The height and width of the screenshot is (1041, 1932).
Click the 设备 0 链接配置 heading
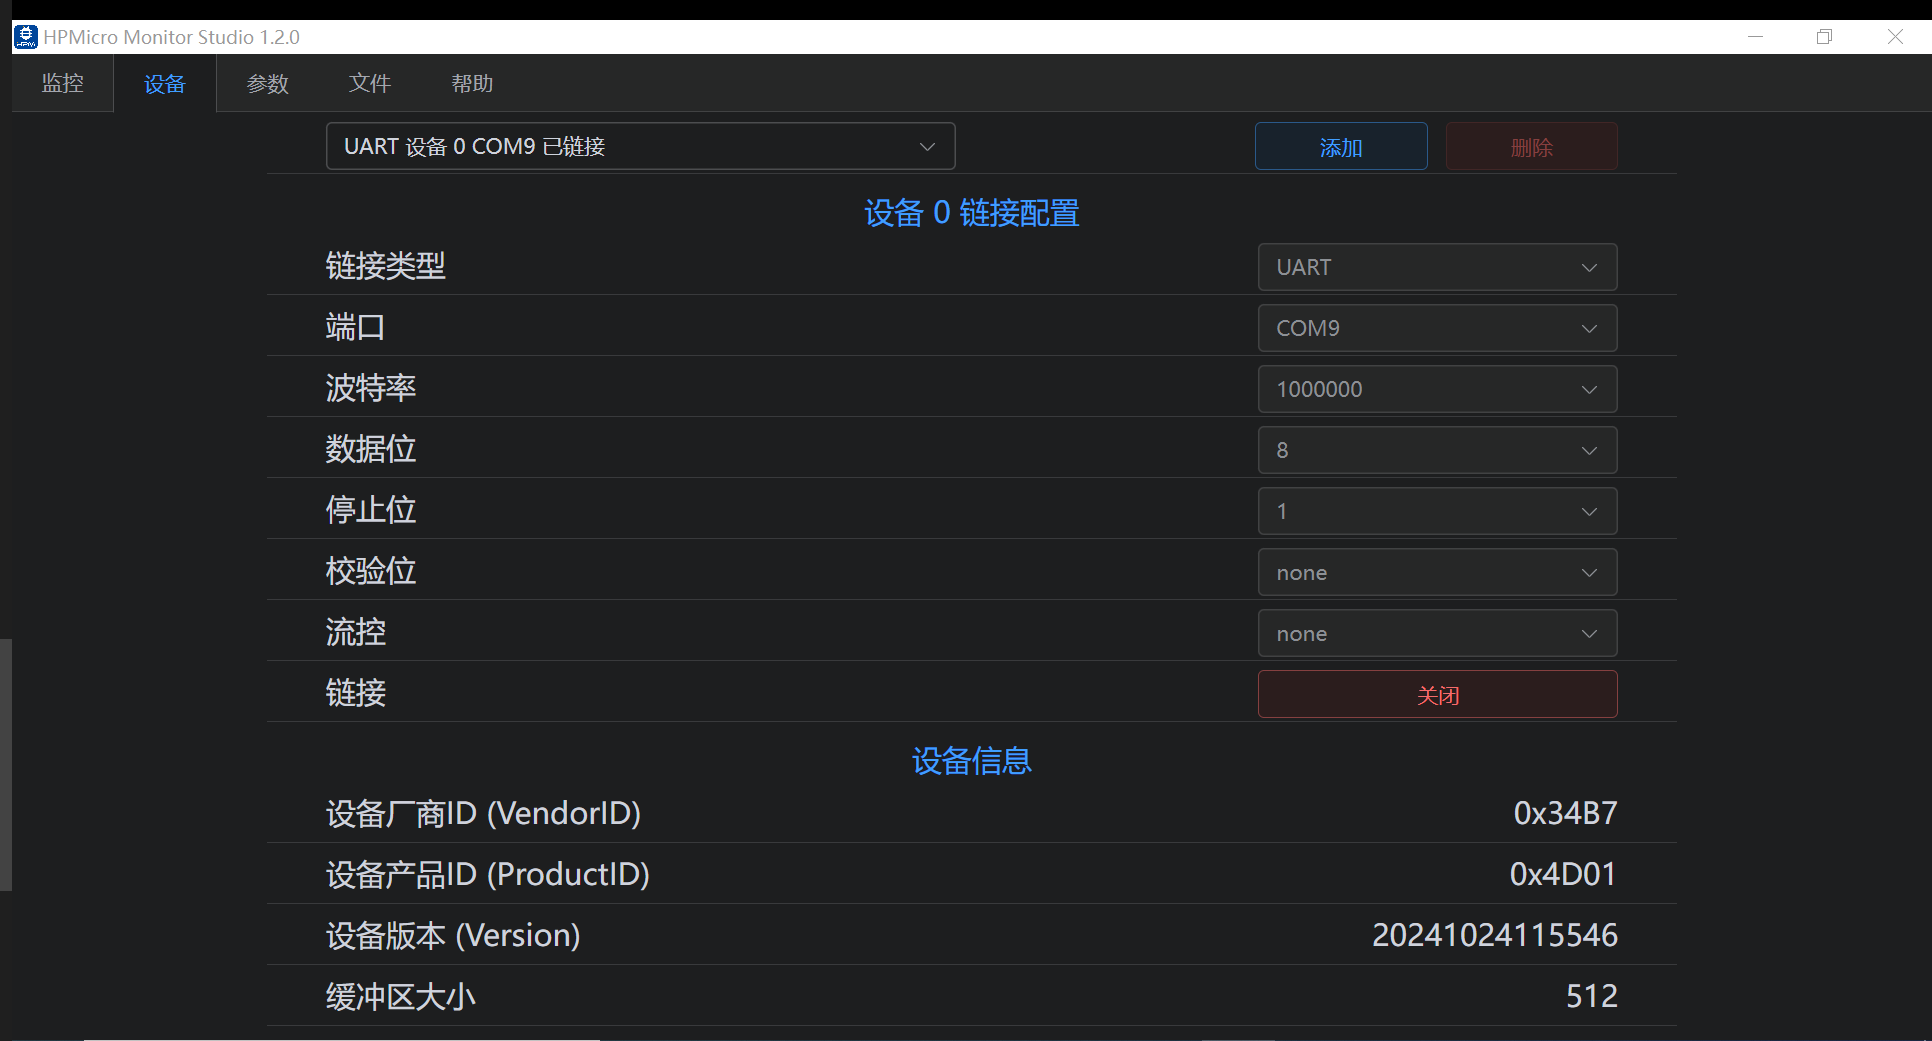point(972,213)
